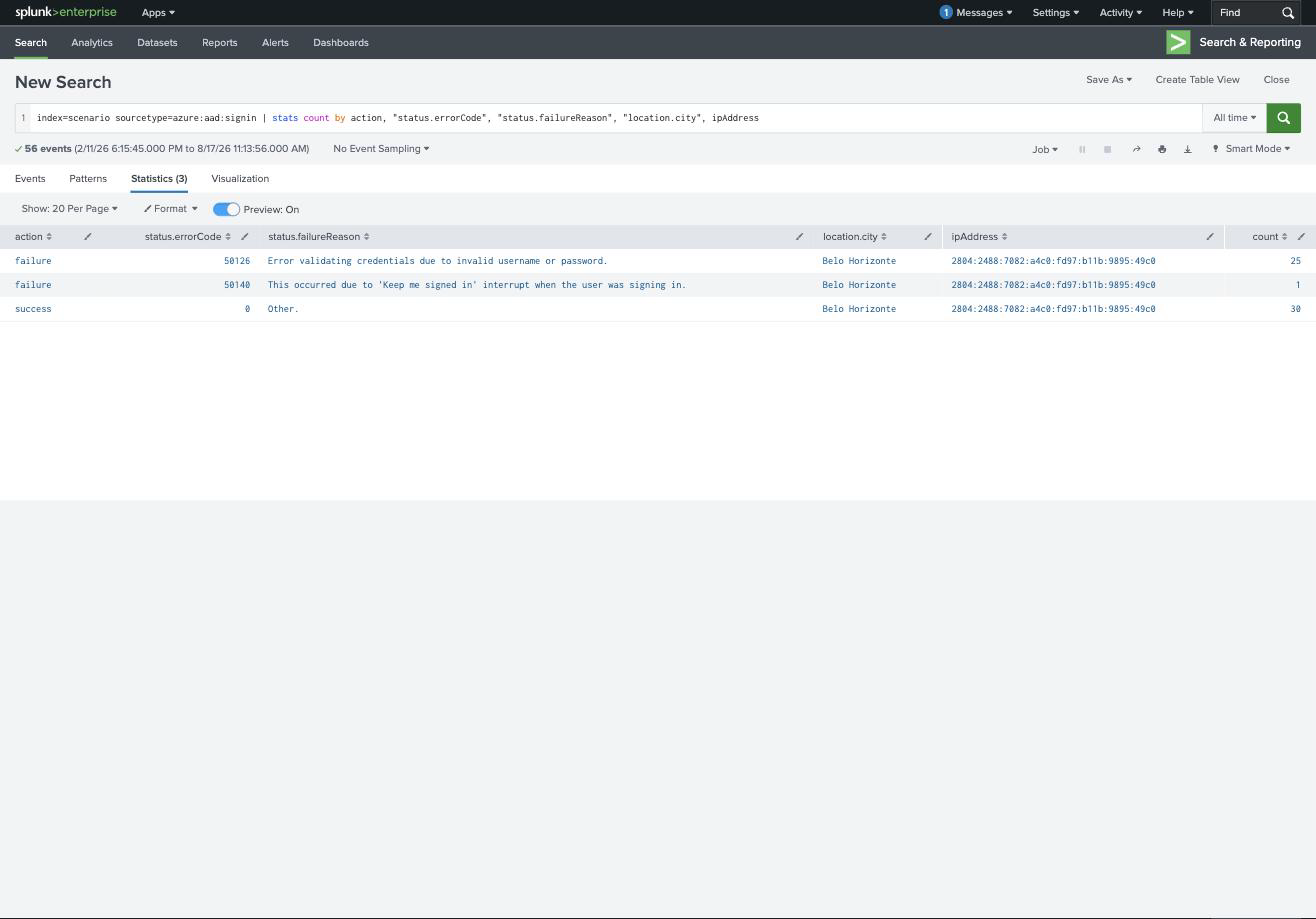This screenshot has height=919, width=1316.
Task: Open the Save As dropdown
Action: pyautogui.click(x=1109, y=80)
